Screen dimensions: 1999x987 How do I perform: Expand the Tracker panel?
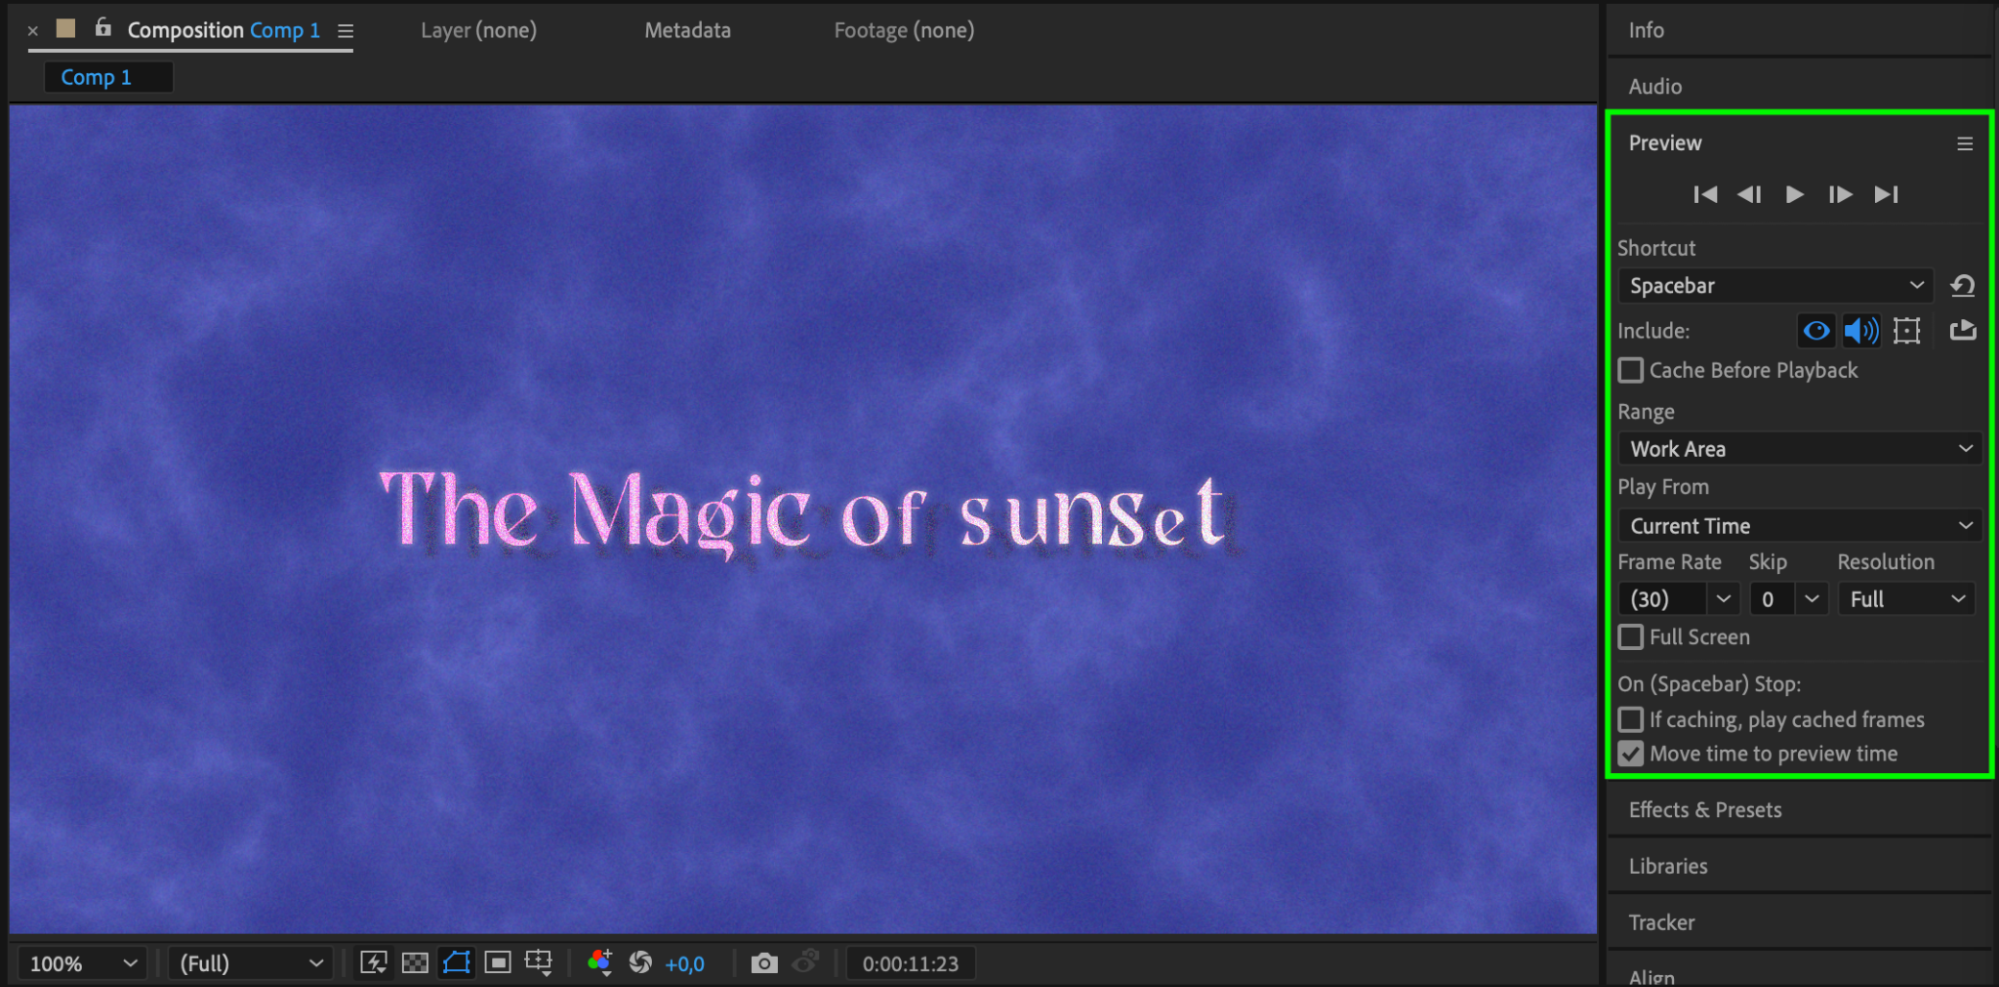pos(1662,922)
